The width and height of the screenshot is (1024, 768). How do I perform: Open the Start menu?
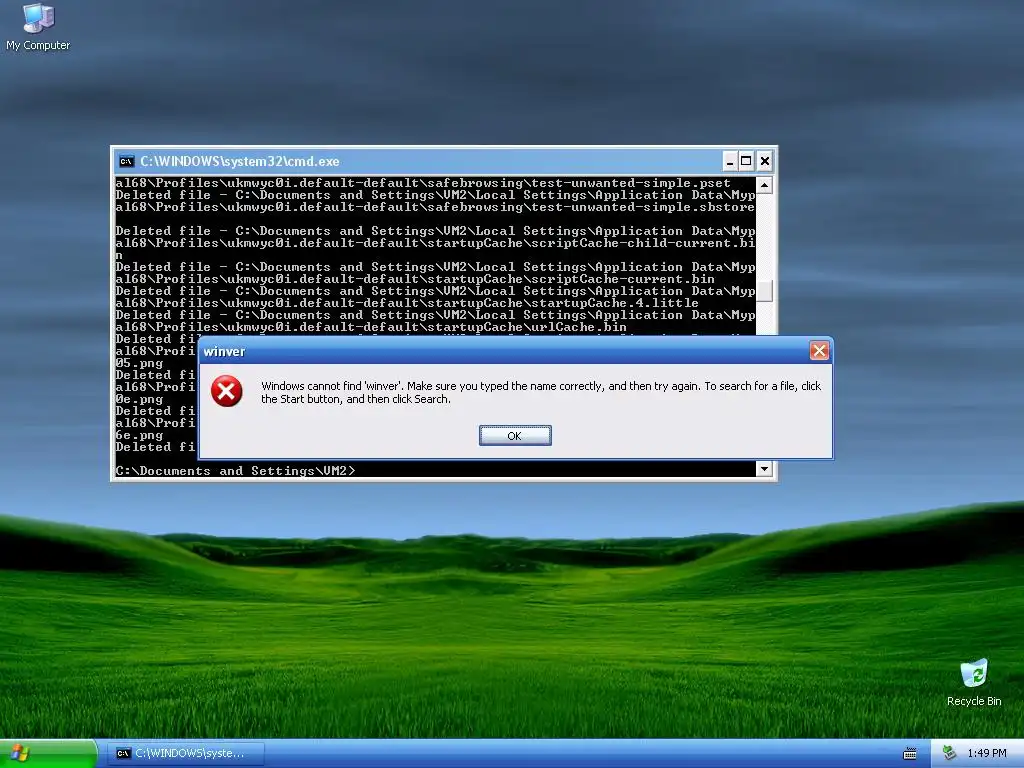[x=48, y=753]
